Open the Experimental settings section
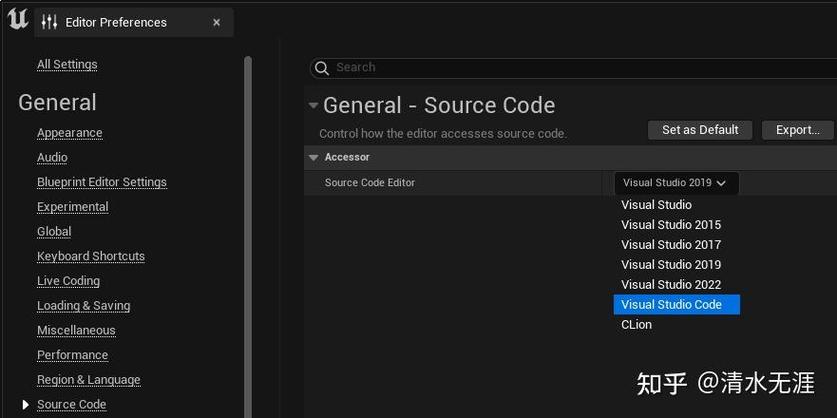Image resolution: width=837 pixels, height=418 pixels. pos(73,207)
